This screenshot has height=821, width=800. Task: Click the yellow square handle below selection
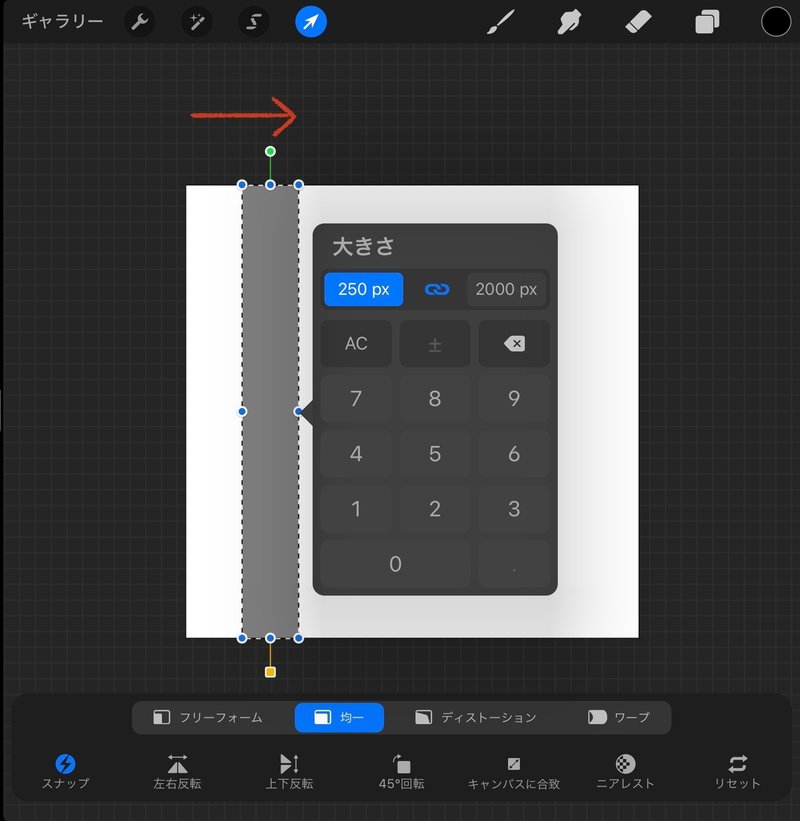tap(270, 672)
